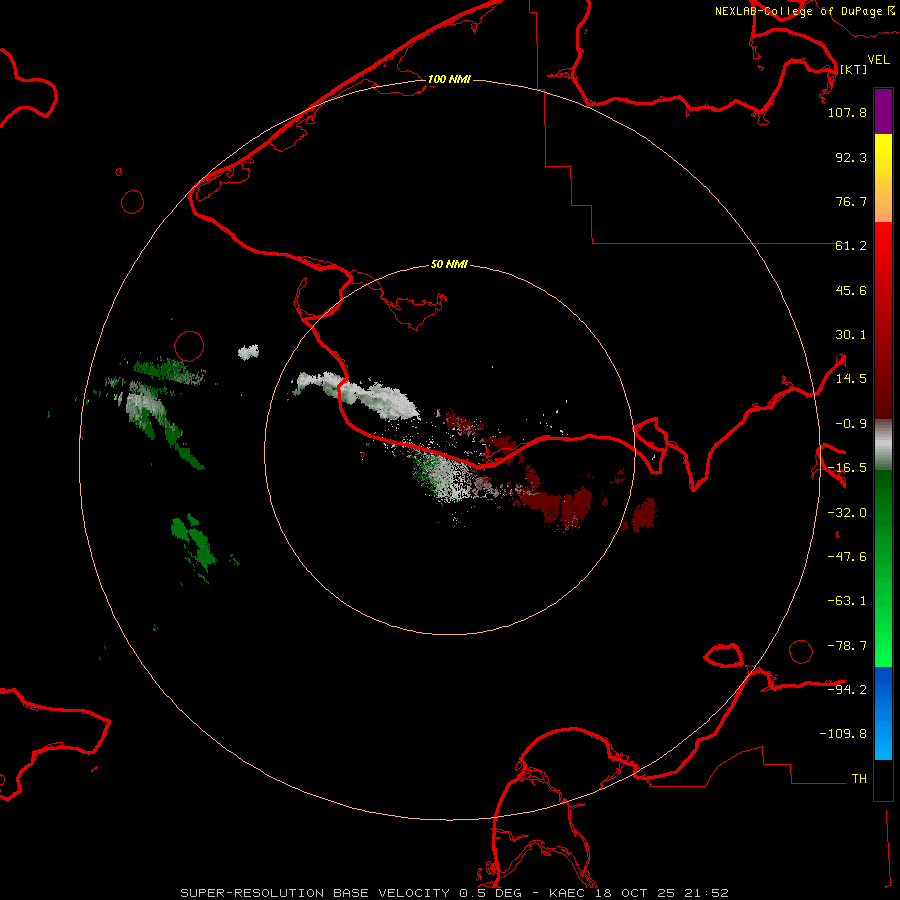Click the product title caption at bottom
900x900 pixels.
point(455,893)
